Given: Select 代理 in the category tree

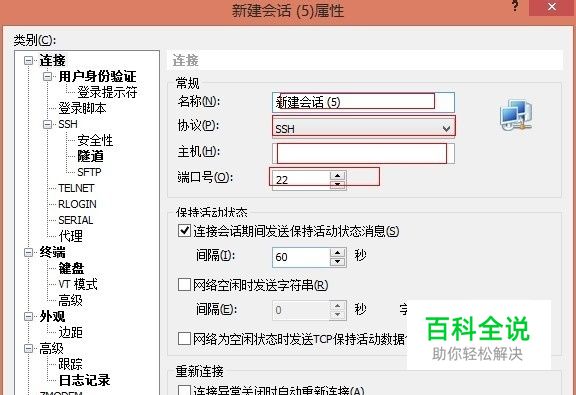Looking at the screenshot, I should click(70, 236).
